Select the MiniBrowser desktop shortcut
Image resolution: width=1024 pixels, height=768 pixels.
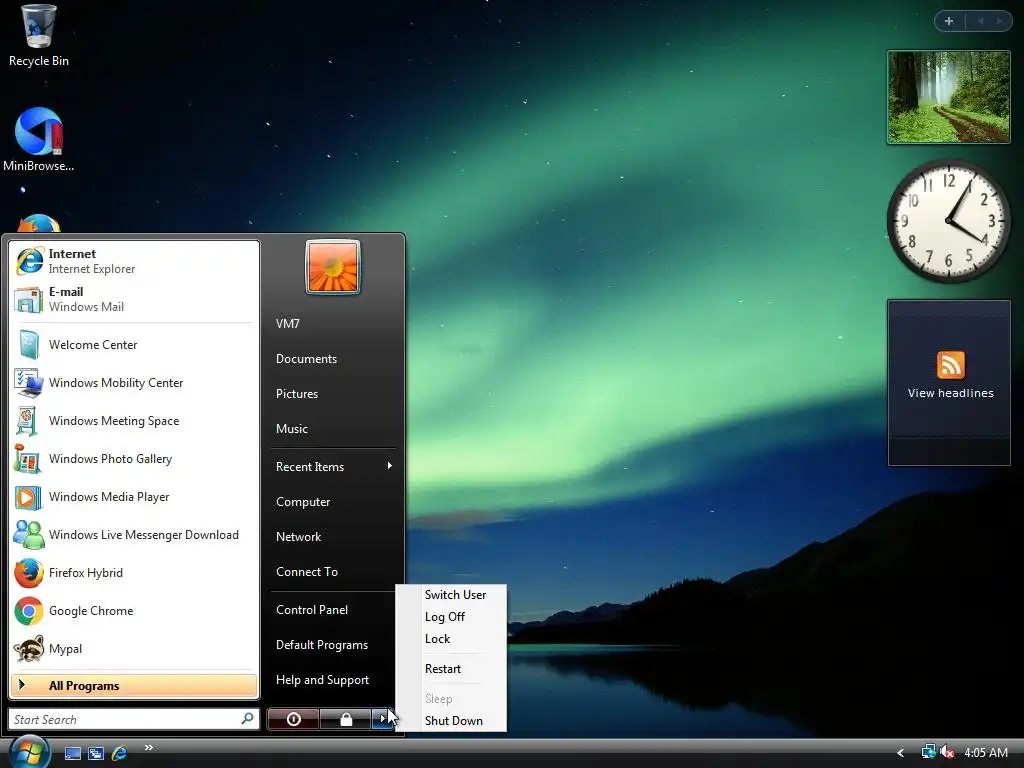(39, 140)
